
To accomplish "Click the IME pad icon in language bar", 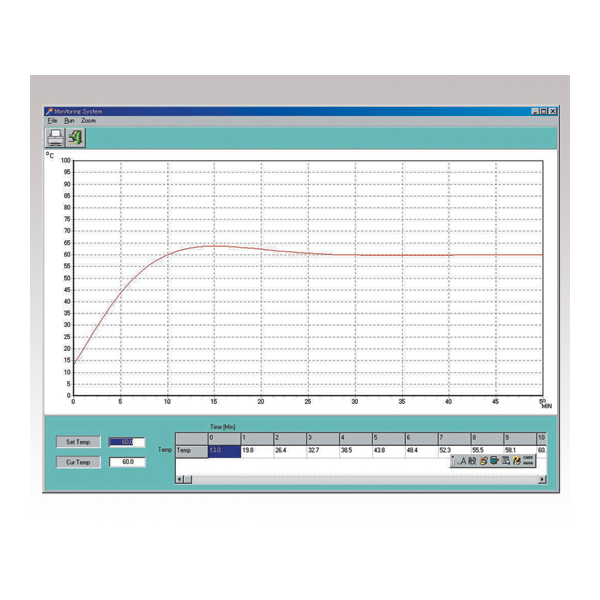I will (x=484, y=461).
